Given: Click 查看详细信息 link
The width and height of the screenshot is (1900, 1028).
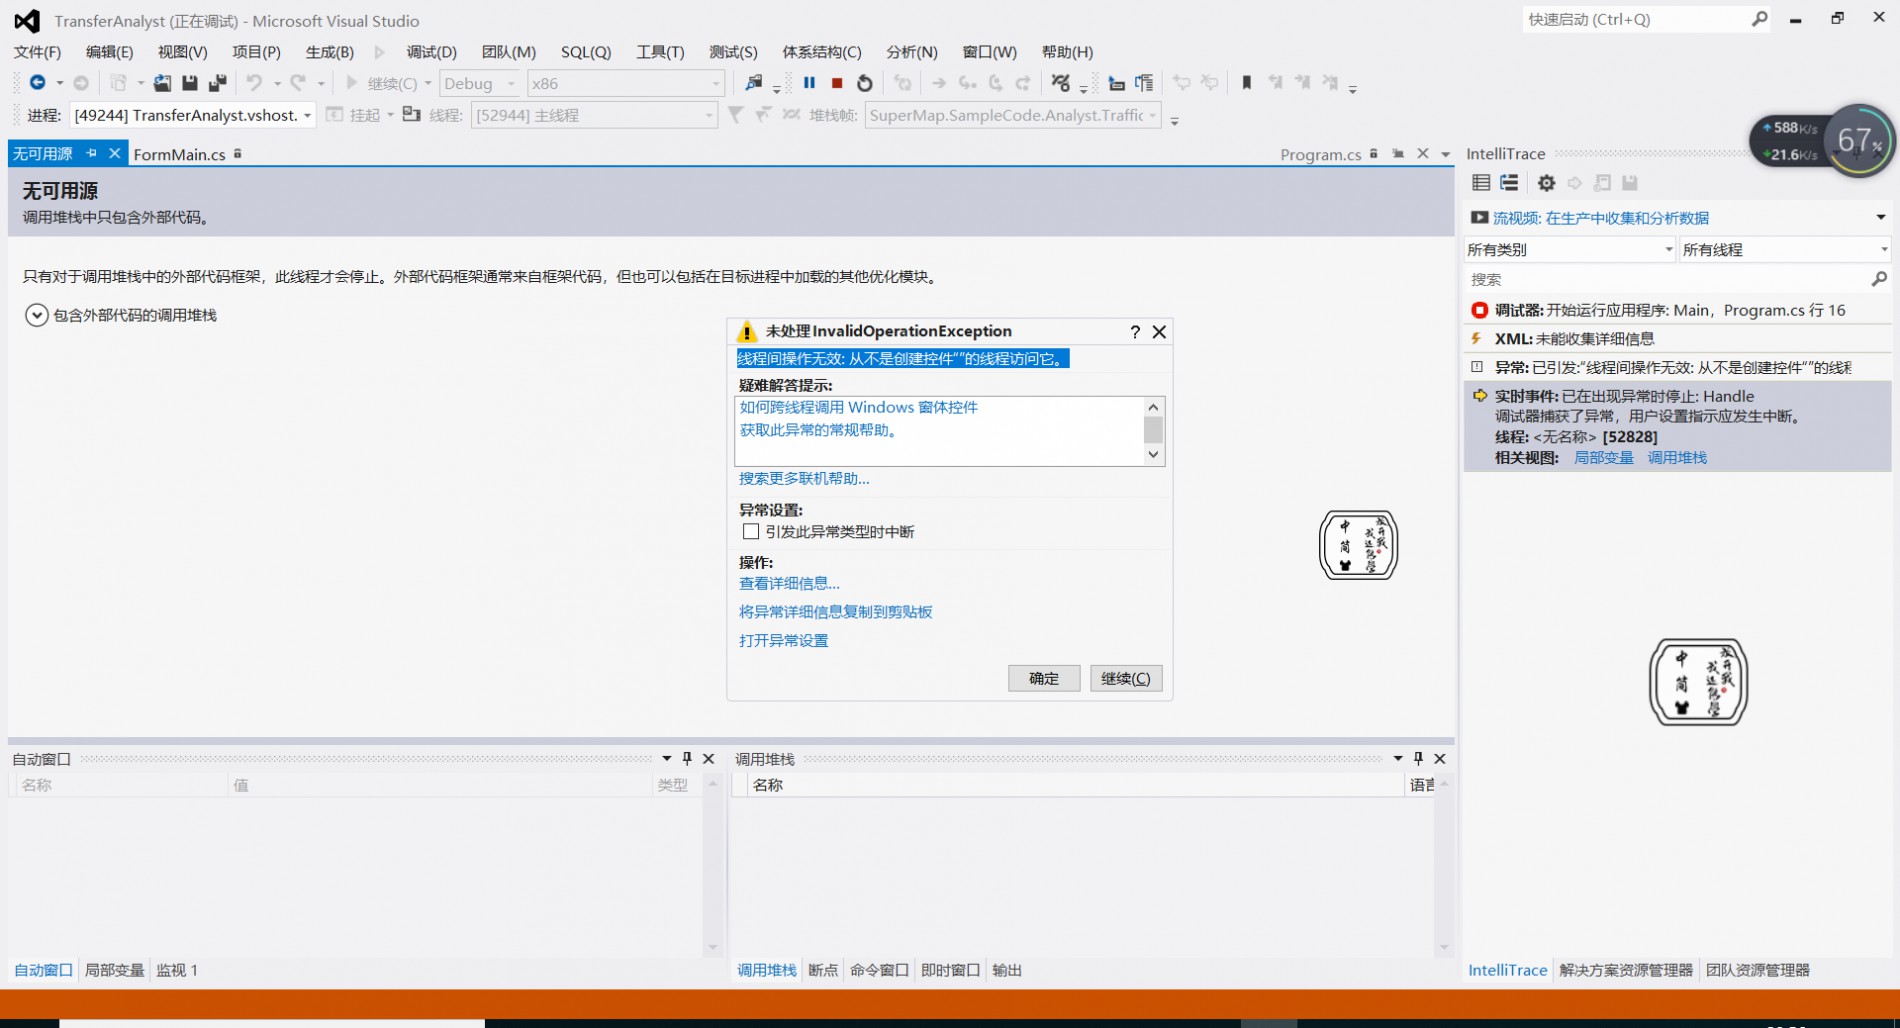Looking at the screenshot, I should point(789,583).
